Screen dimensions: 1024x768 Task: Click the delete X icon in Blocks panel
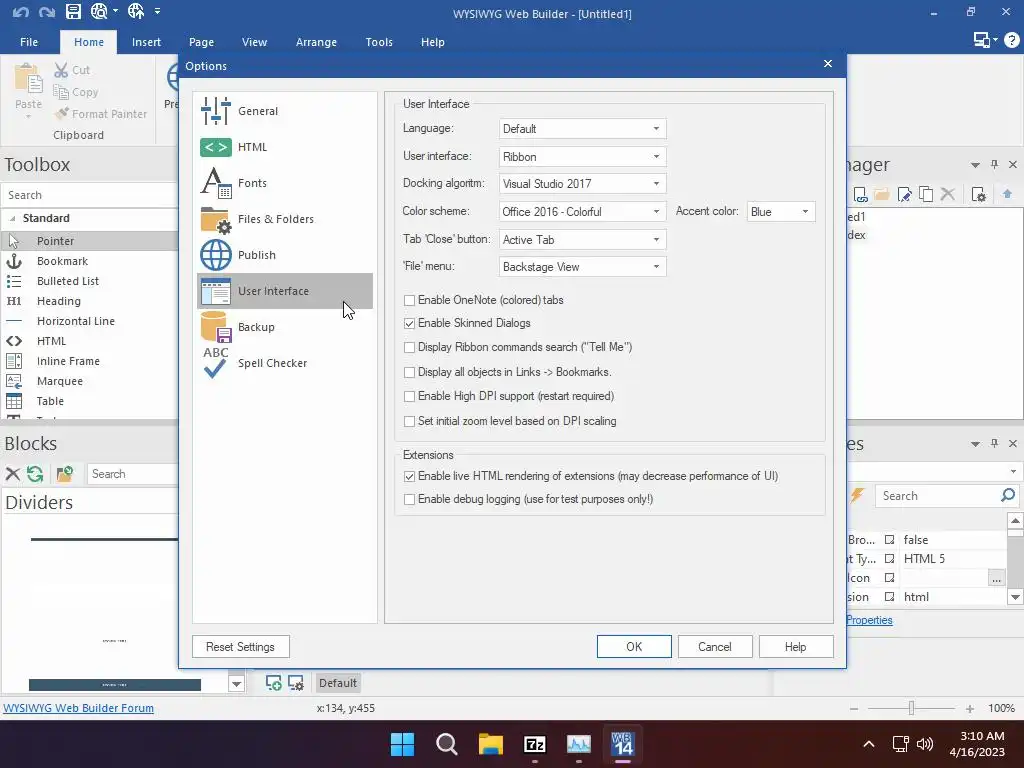(12, 474)
